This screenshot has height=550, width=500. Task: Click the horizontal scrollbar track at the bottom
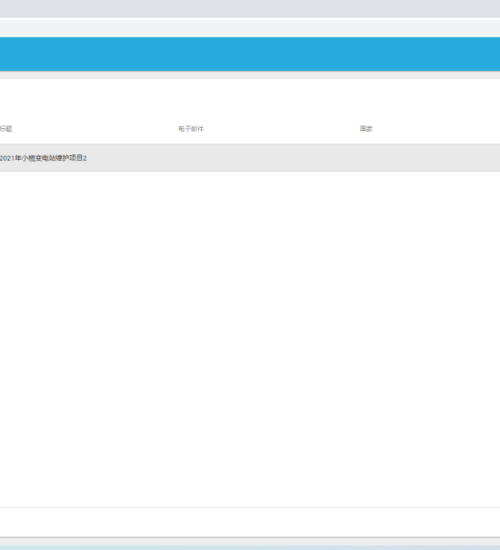pyautogui.click(x=250, y=541)
